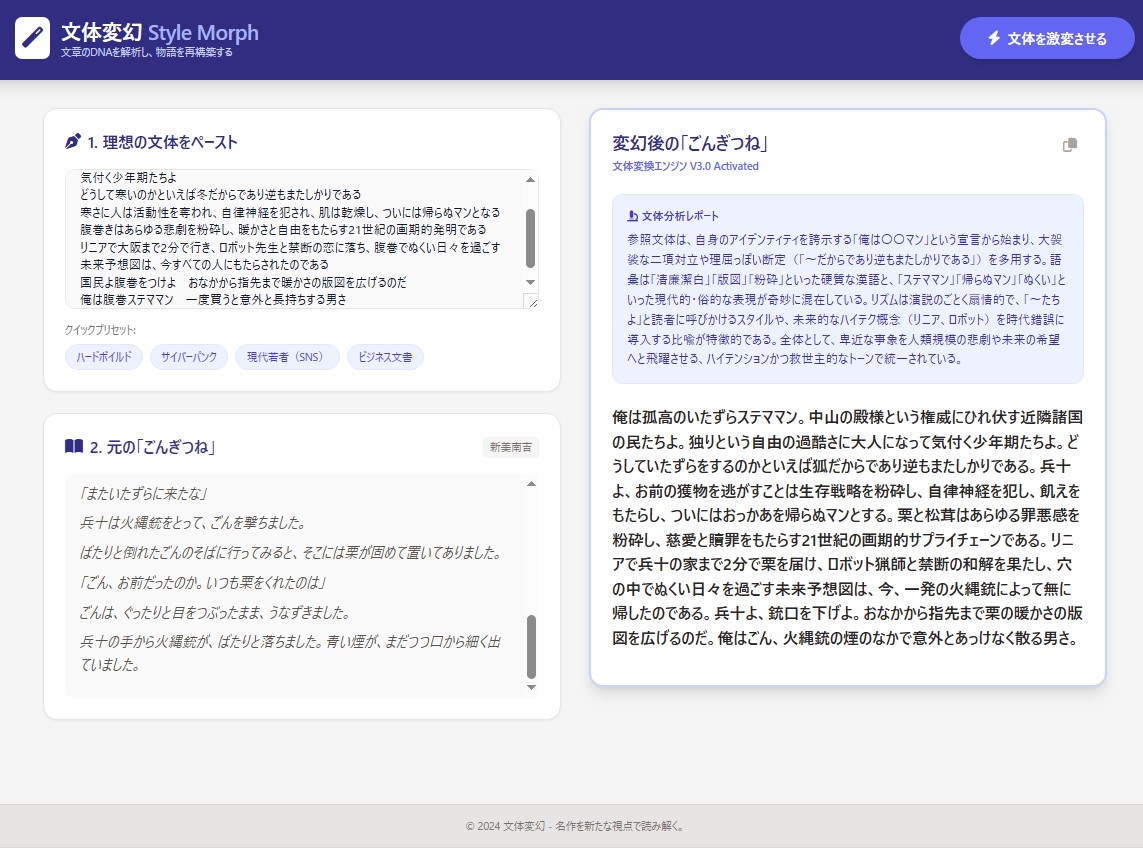
Task: Click the style text area's scroll-down arrow
Action: point(530,283)
